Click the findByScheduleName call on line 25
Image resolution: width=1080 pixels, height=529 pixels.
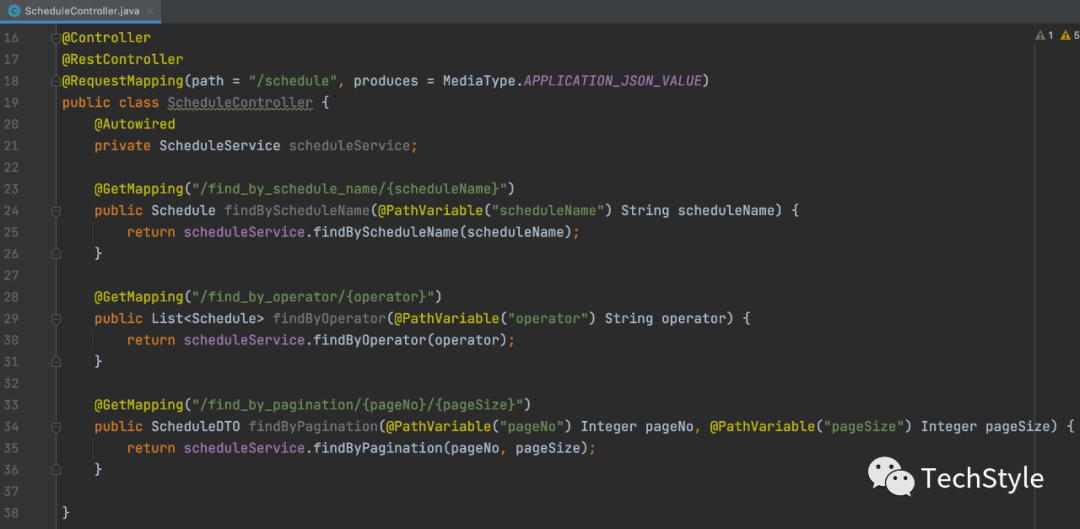pyautogui.click(x=386, y=232)
